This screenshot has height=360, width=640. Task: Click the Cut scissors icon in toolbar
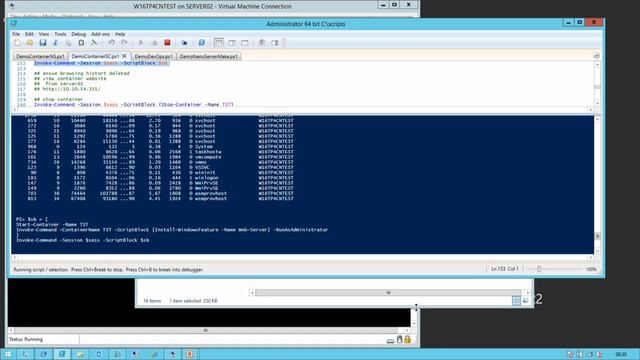click(56, 43)
